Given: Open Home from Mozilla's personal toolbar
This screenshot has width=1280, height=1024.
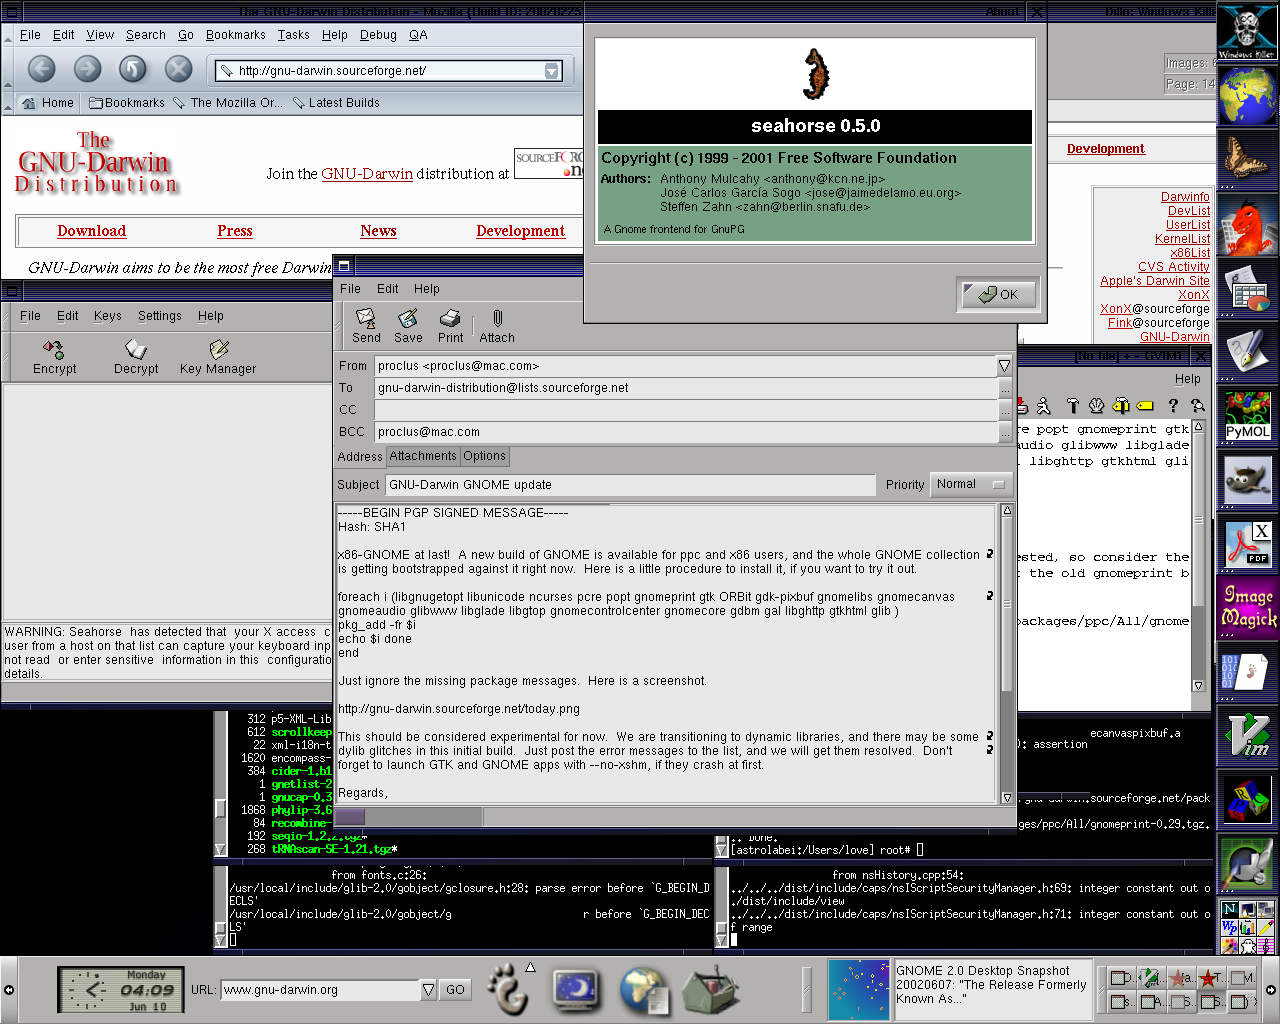Looking at the screenshot, I should [x=48, y=103].
